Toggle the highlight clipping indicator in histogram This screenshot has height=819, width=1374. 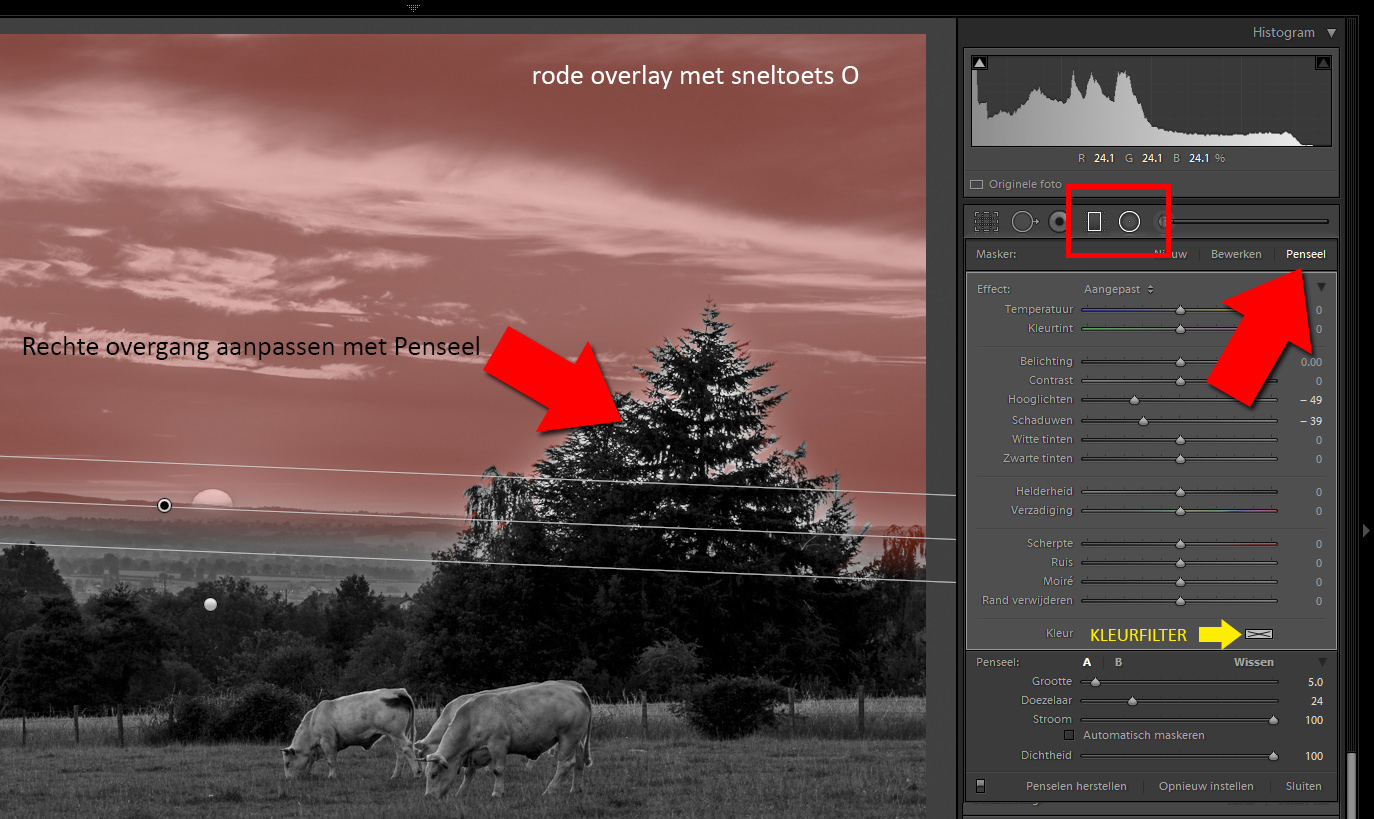click(1323, 63)
